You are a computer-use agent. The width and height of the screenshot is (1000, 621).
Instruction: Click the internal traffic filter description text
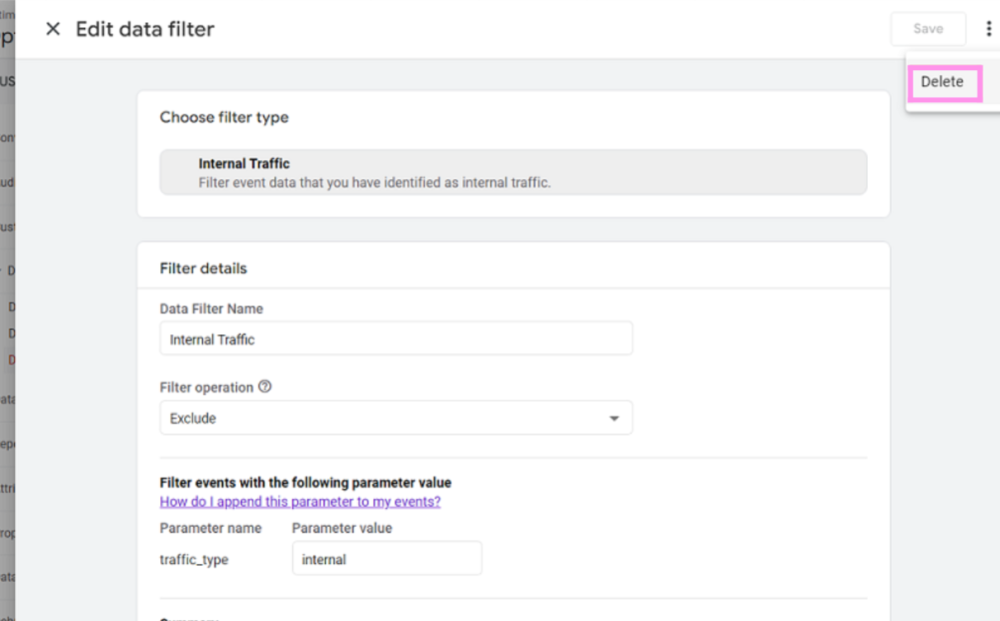click(x=375, y=183)
